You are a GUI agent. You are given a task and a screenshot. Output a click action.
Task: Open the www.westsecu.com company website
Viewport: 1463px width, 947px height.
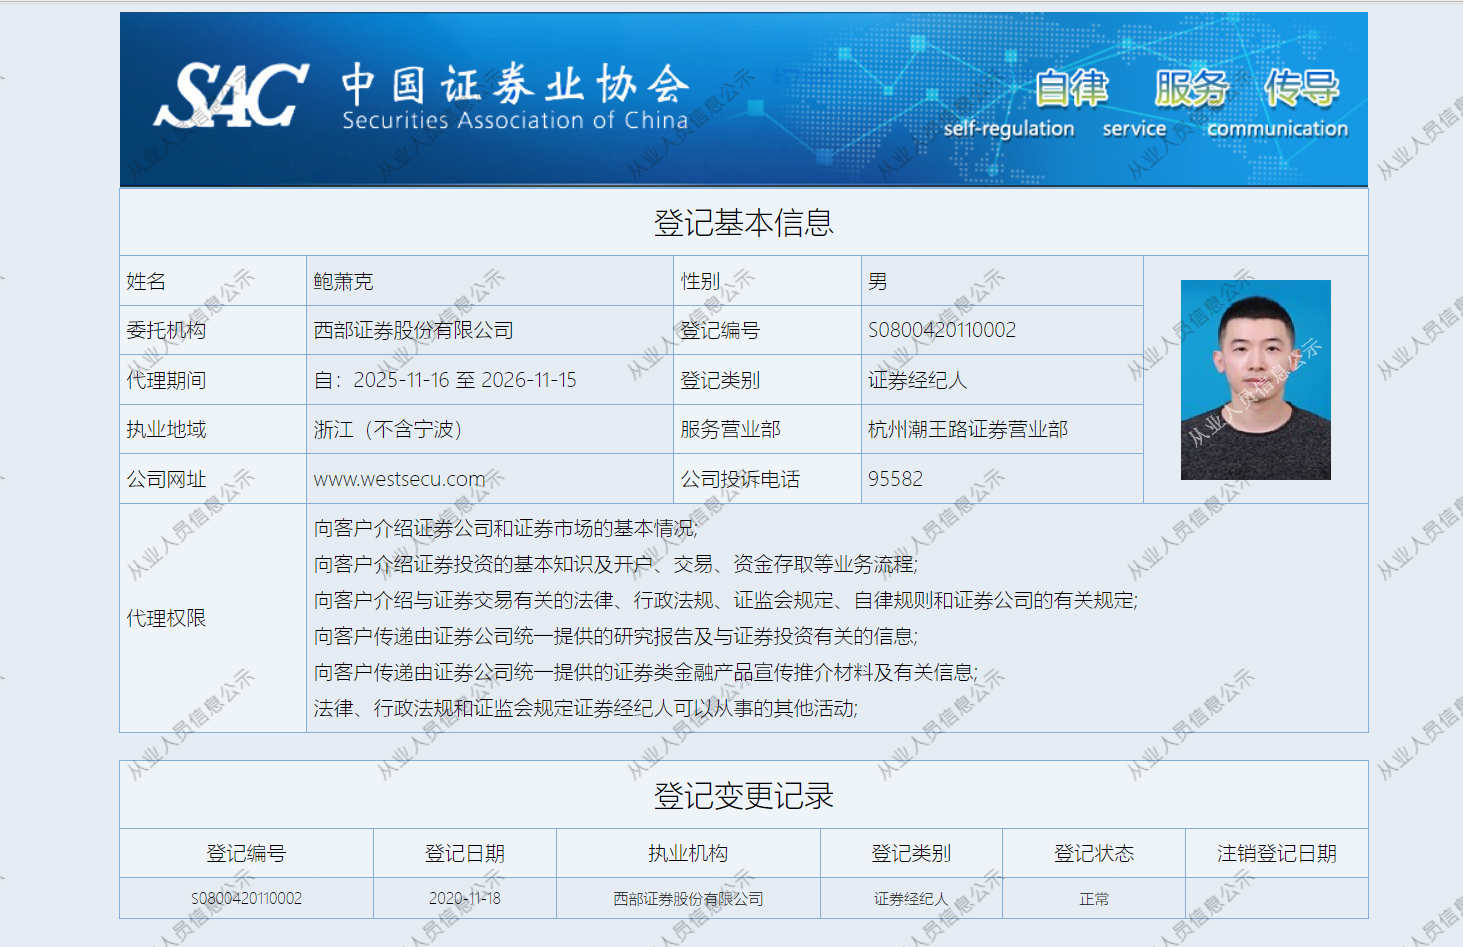399,479
